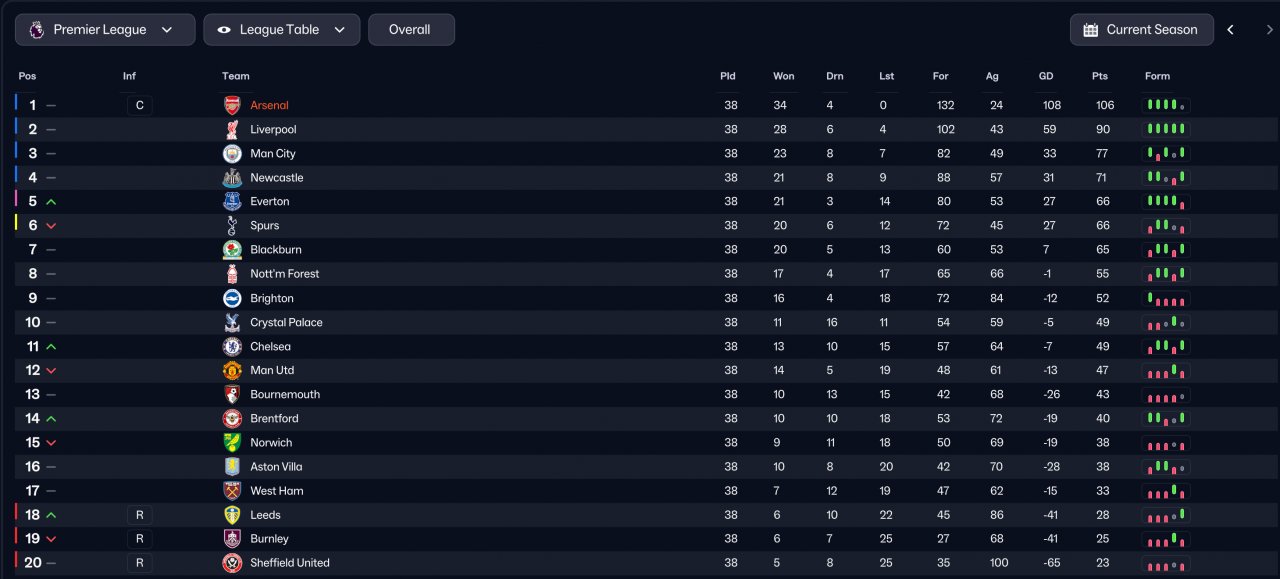This screenshot has height=579, width=1280.
Task: Open the League Table view dropdown
Action: tap(282, 30)
